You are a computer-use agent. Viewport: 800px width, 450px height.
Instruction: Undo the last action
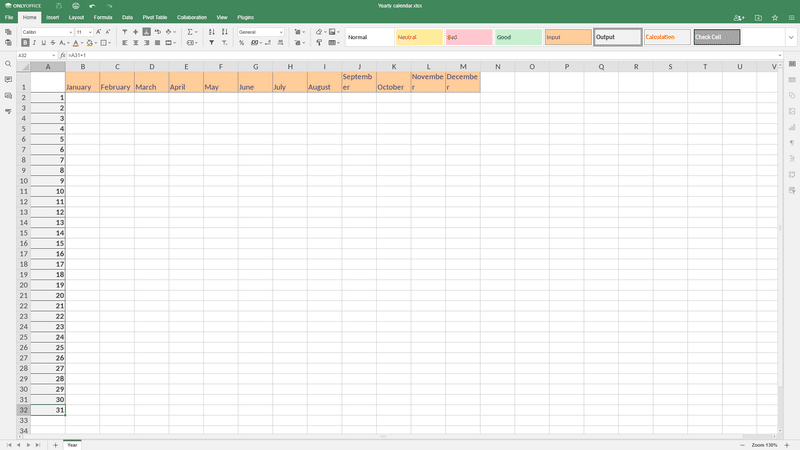pyautogui.click(x=92, y=6)
